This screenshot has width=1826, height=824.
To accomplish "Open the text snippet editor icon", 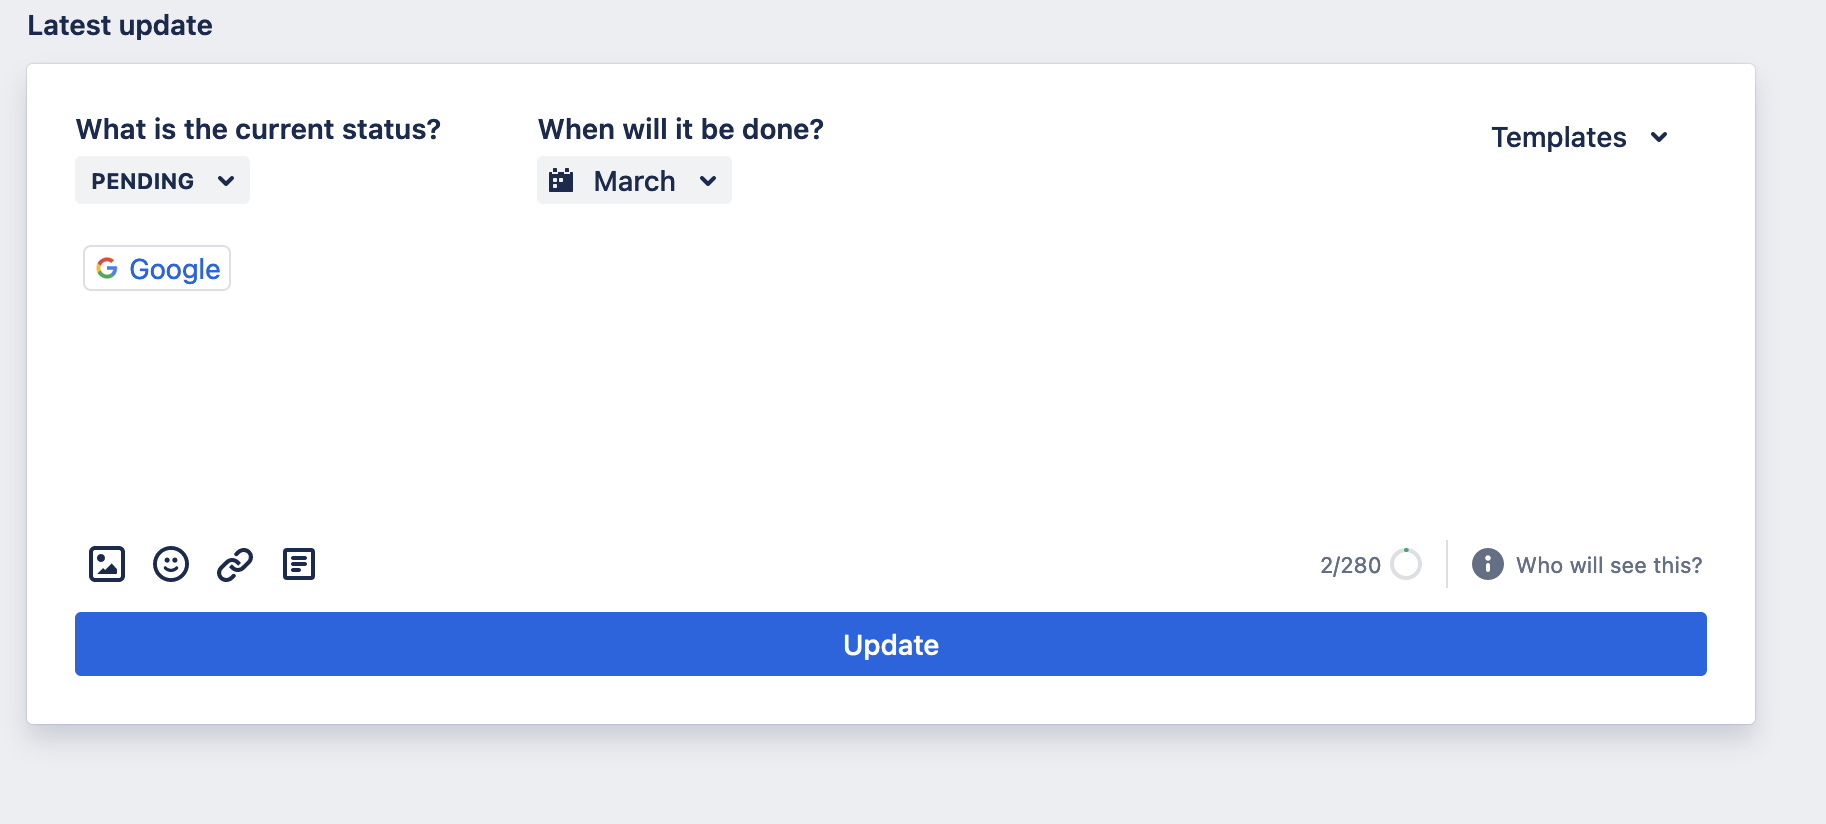I will point(298,563).
